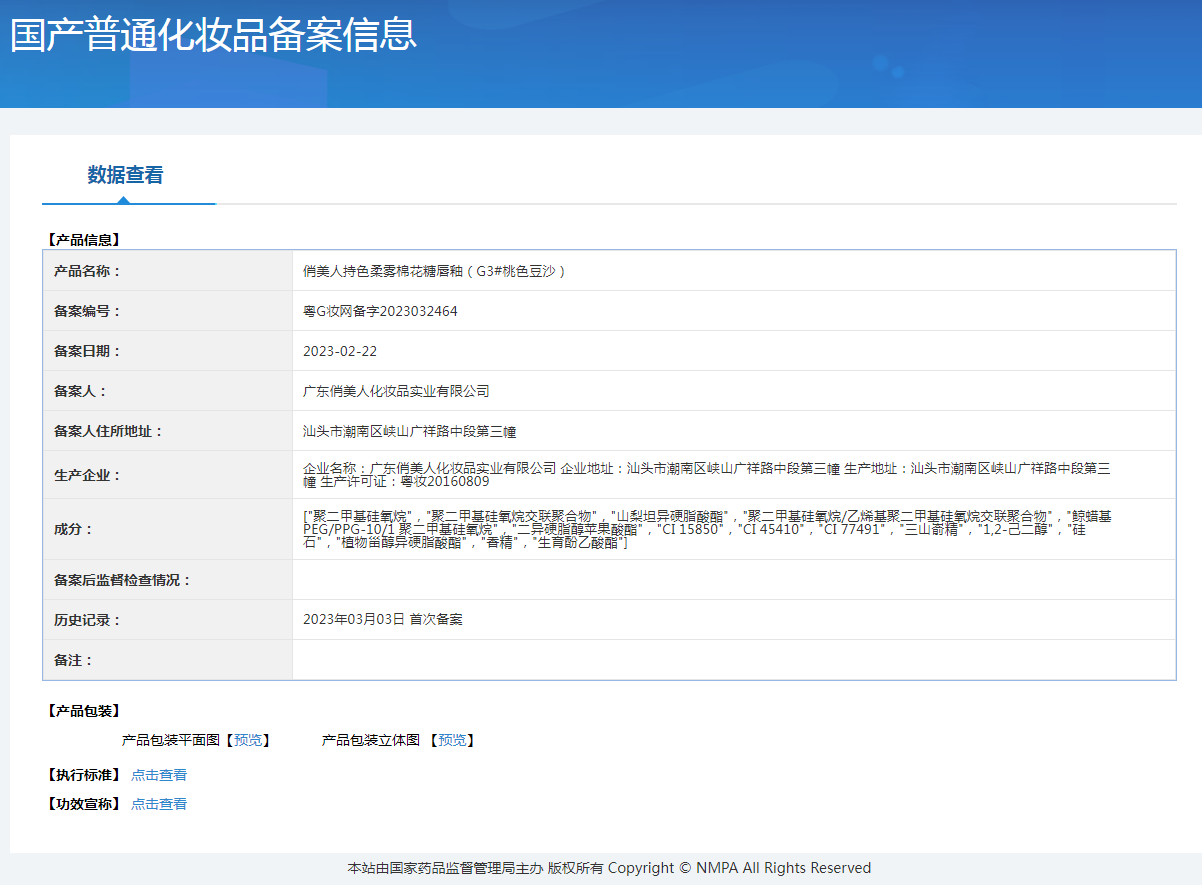This screenshot has height=885, width=1202.
Task: Click the product name value 俏美人持色柔雾棉花糖唇釉
Action: coord(434,271)
